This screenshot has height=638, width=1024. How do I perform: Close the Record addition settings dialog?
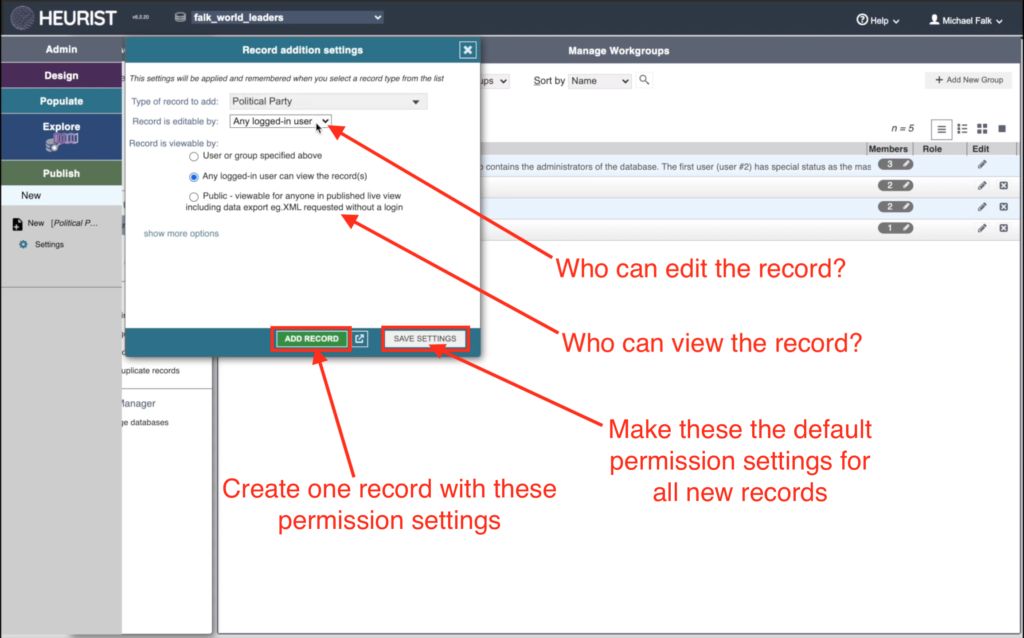(468, 50)
